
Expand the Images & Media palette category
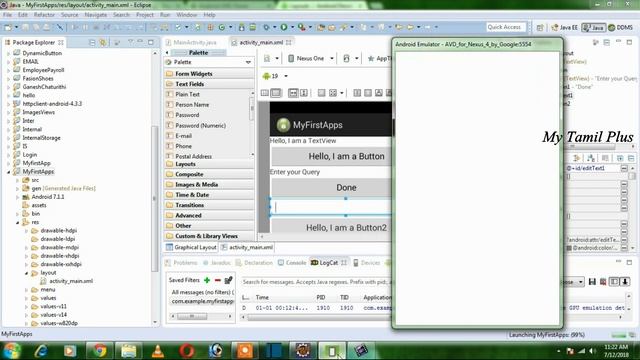(209, 184)
